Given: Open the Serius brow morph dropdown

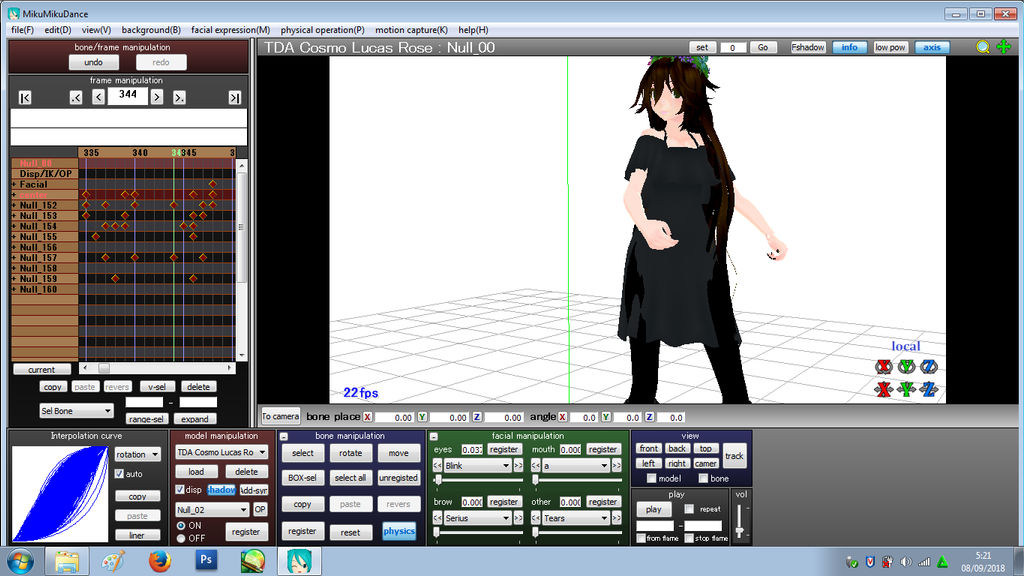Looking at the screenshot, I should [477, 518].
